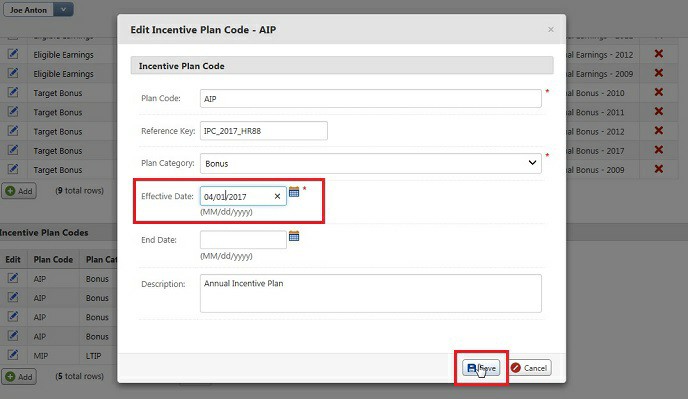The image size is (688, 399).
Task: Edit the first Eligible Earnings row
Action: click(x=13, y=54)
